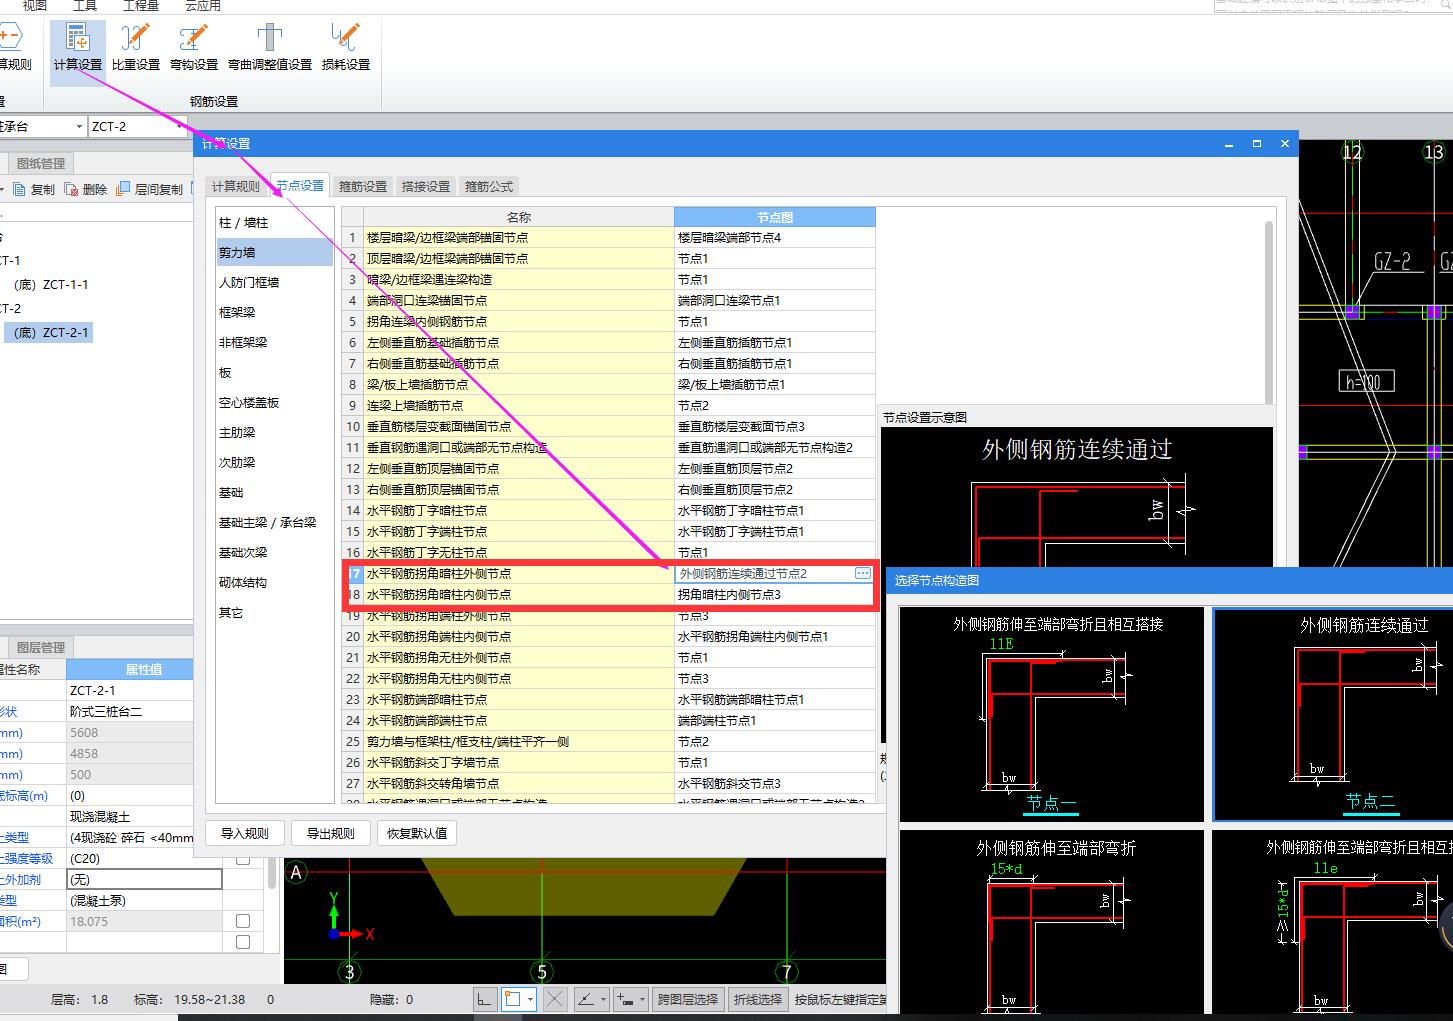The image size is (1453, 1021).
Task: Switch to the 搭接设置 tab
Action: [426, 186]
